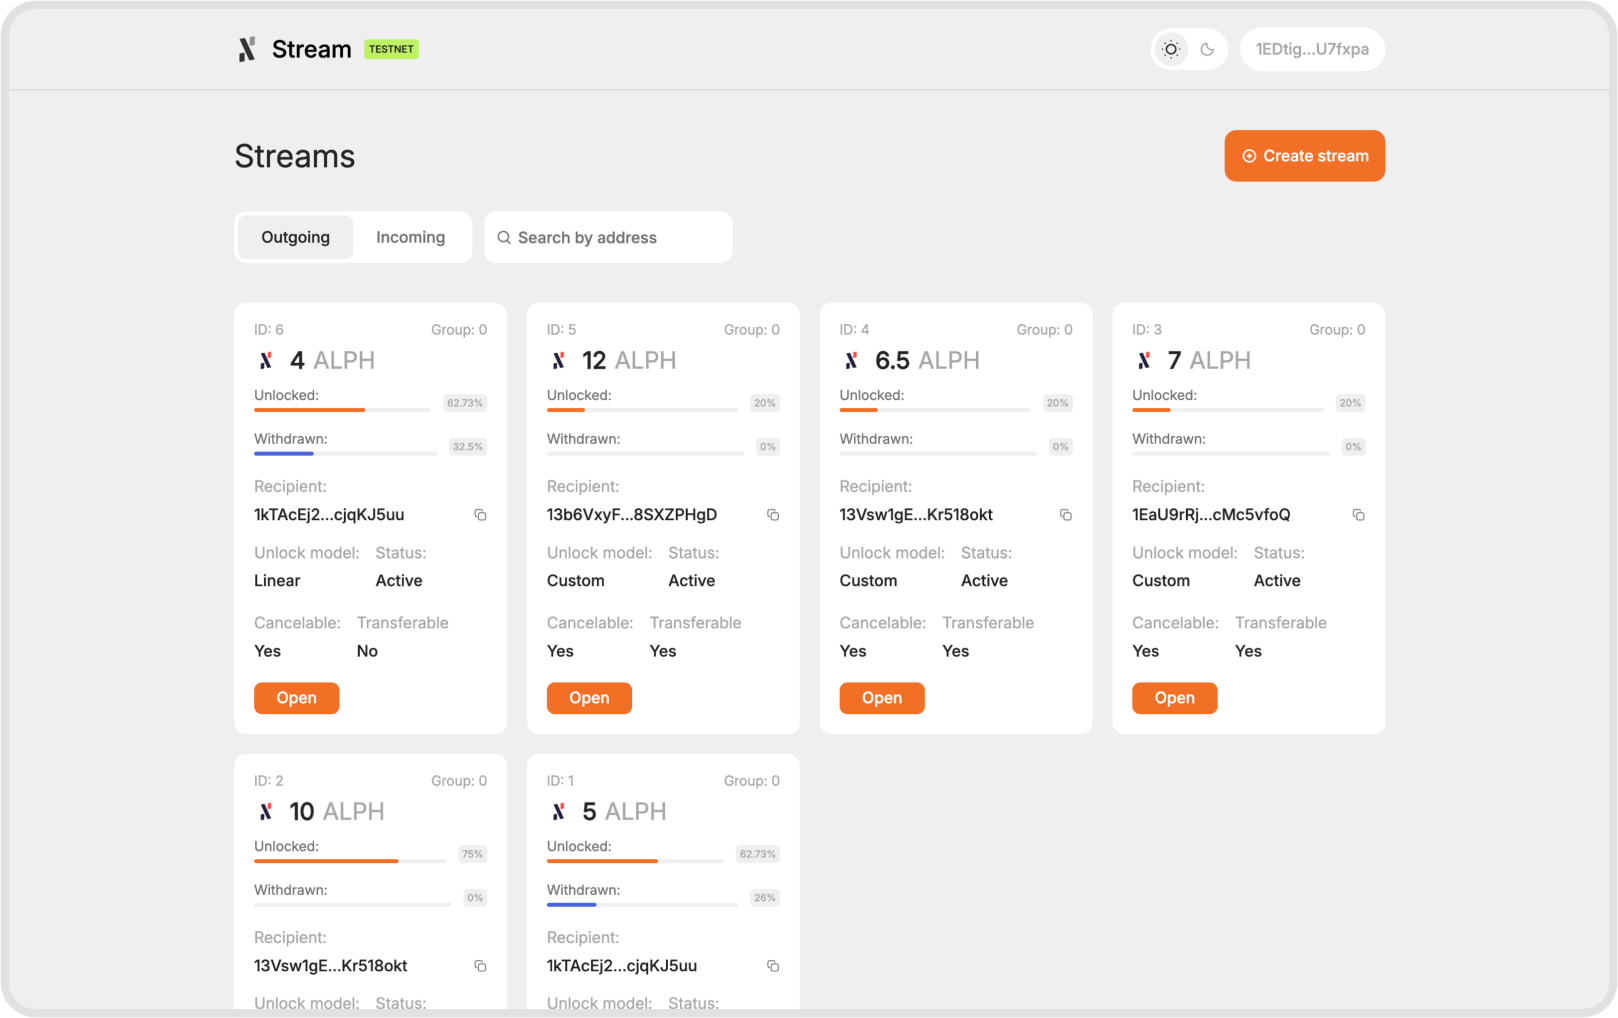Copy recipient address 1EaU9rRj...cMc5vfoQ

click(1358, 515)
